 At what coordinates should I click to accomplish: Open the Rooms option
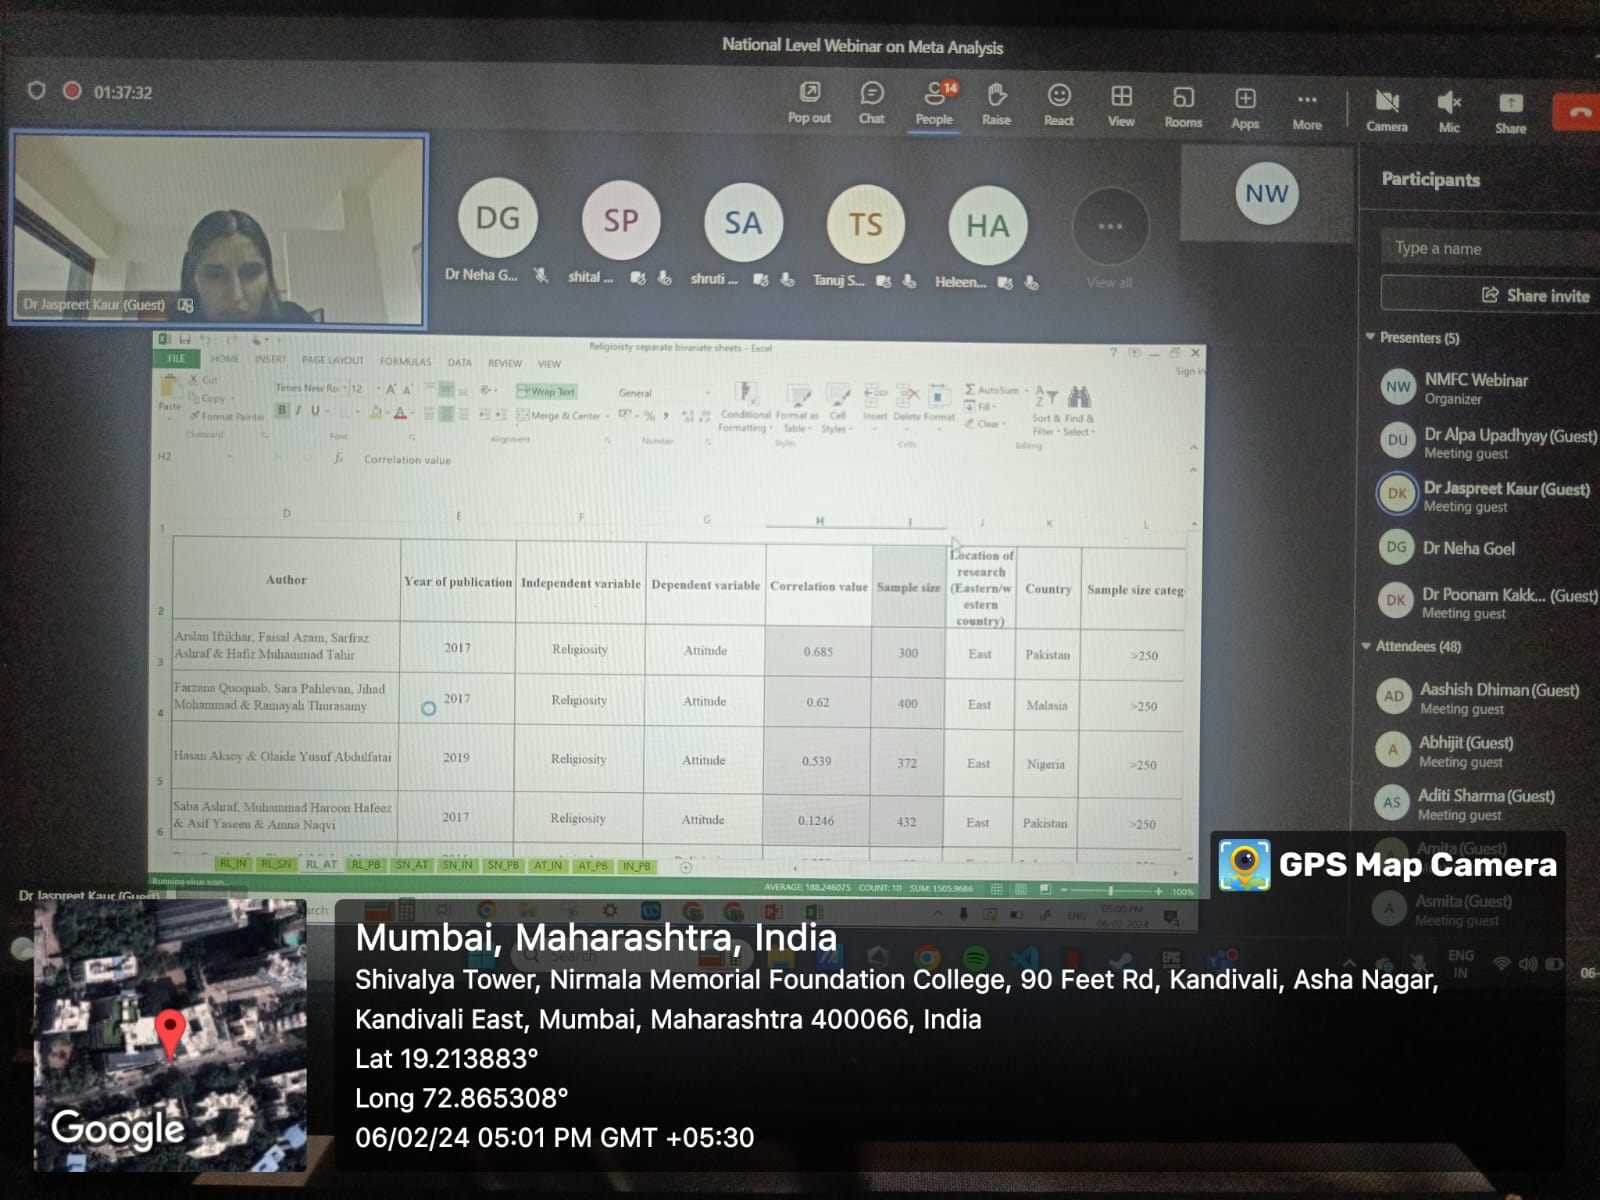tap(1183, 105)
